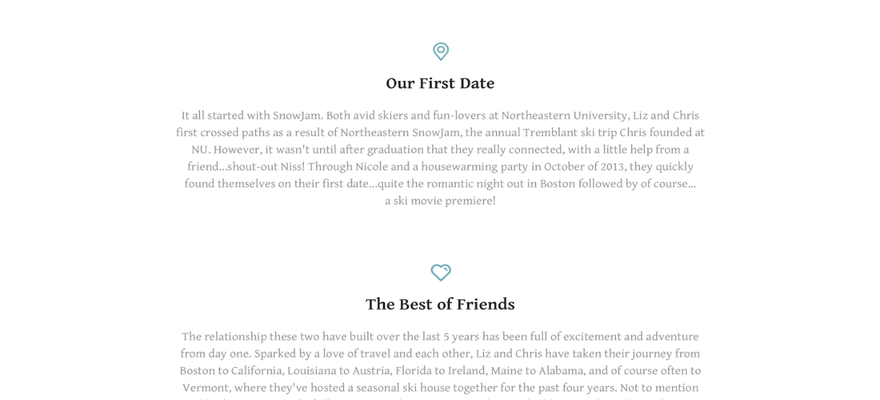Click the word "Vermont" in the second paragraph
Viewport: 880px width, 400px height.
coord(204,388)
